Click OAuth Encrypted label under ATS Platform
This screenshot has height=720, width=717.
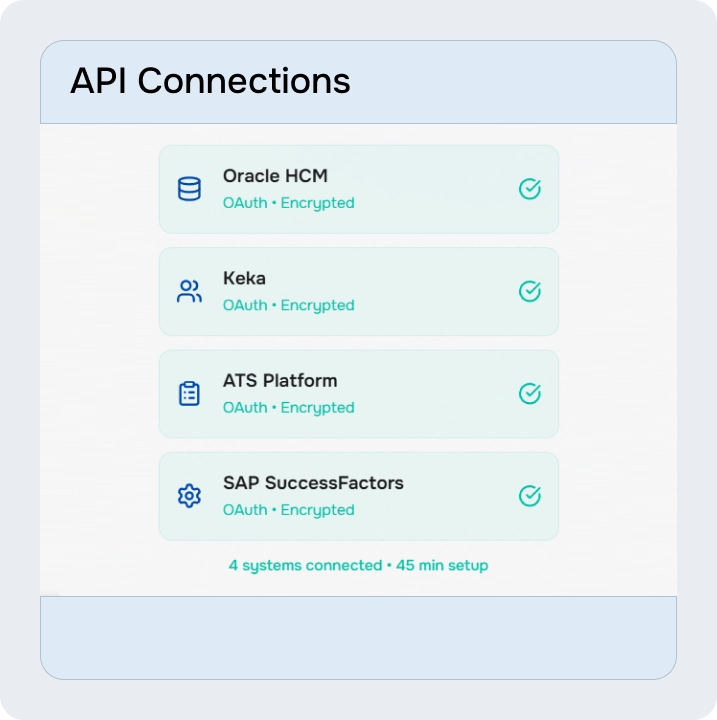click(x=288, y=408)
